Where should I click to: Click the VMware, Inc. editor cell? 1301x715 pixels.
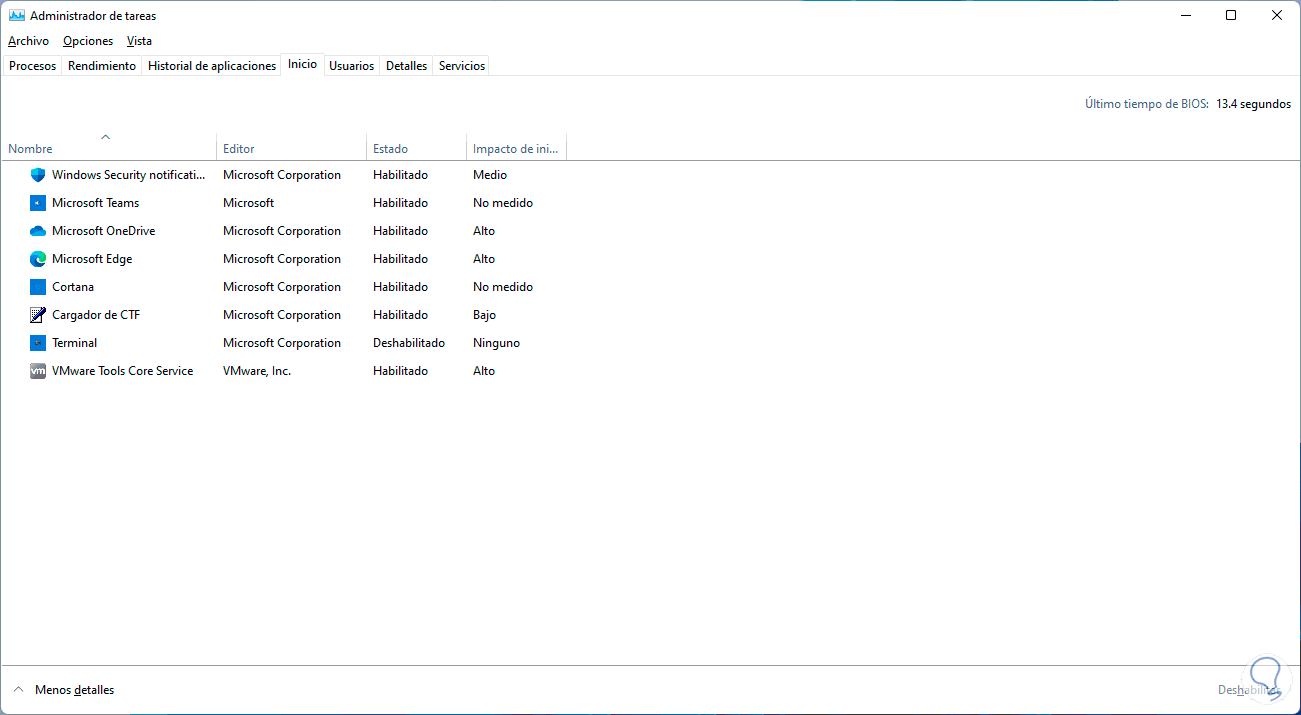257,371
